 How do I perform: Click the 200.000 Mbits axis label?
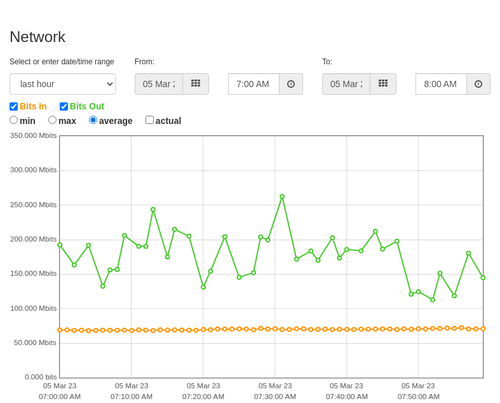[33, 239]
